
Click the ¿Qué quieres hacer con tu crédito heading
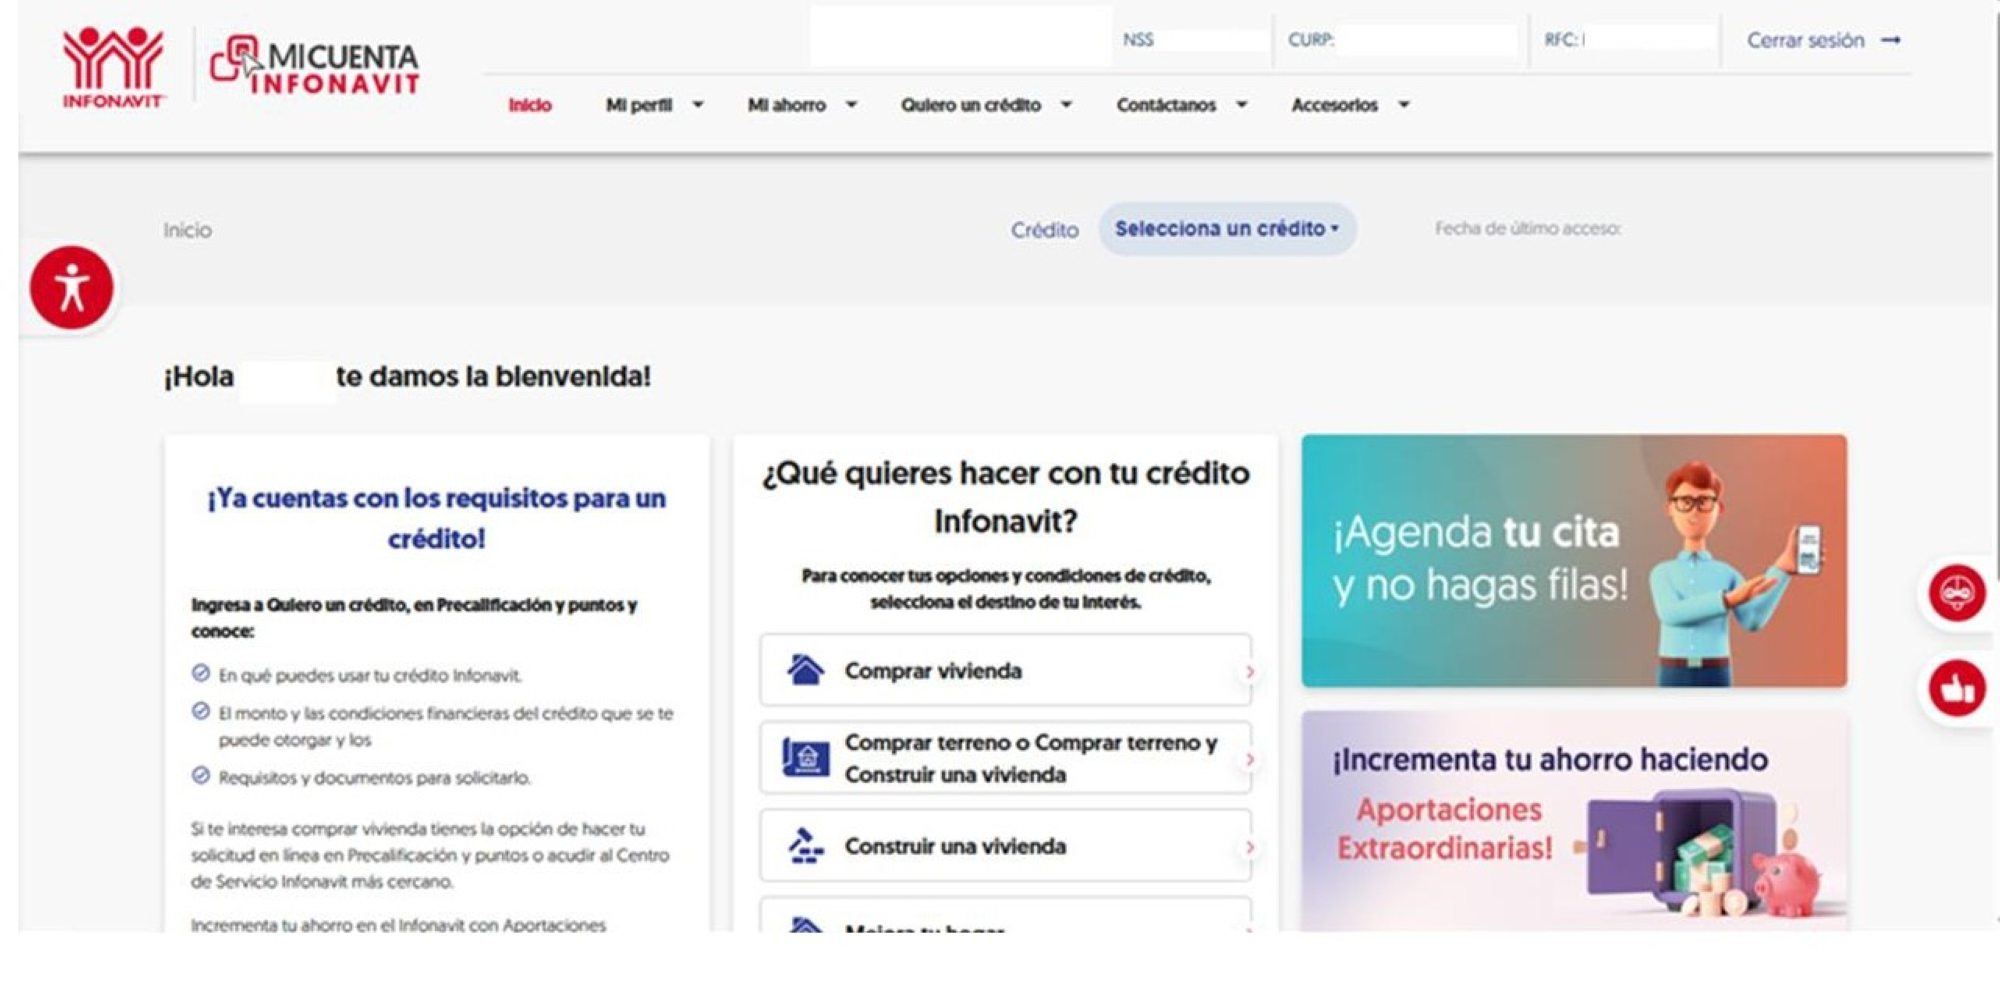(x=1006, y=497)
